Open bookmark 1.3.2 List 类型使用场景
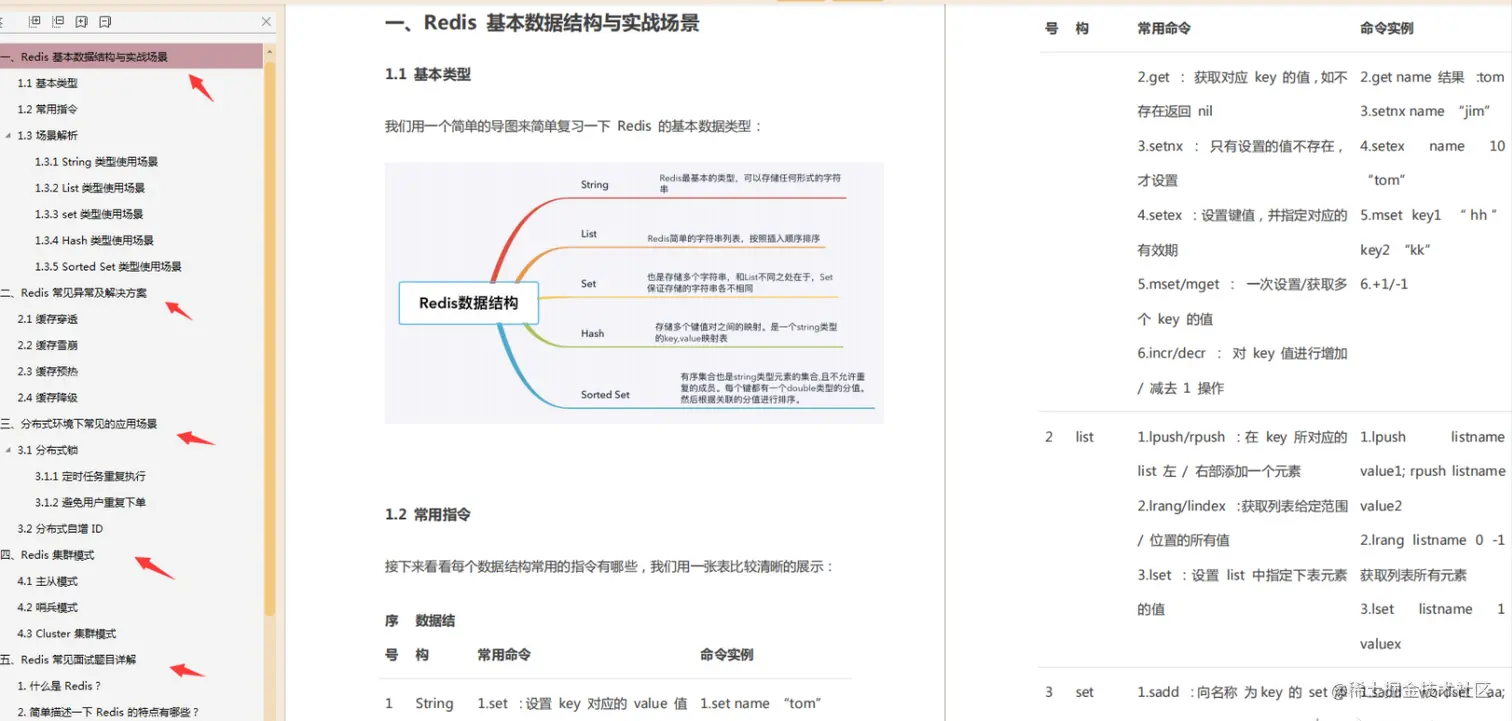Image resolution: width=1512 pixels, height=721 pixels. coord(90,187)
